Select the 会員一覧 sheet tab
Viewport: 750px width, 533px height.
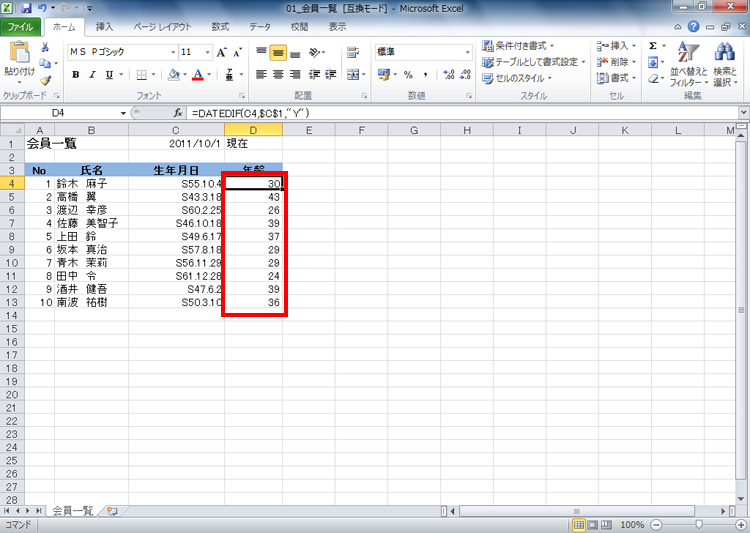72,511
